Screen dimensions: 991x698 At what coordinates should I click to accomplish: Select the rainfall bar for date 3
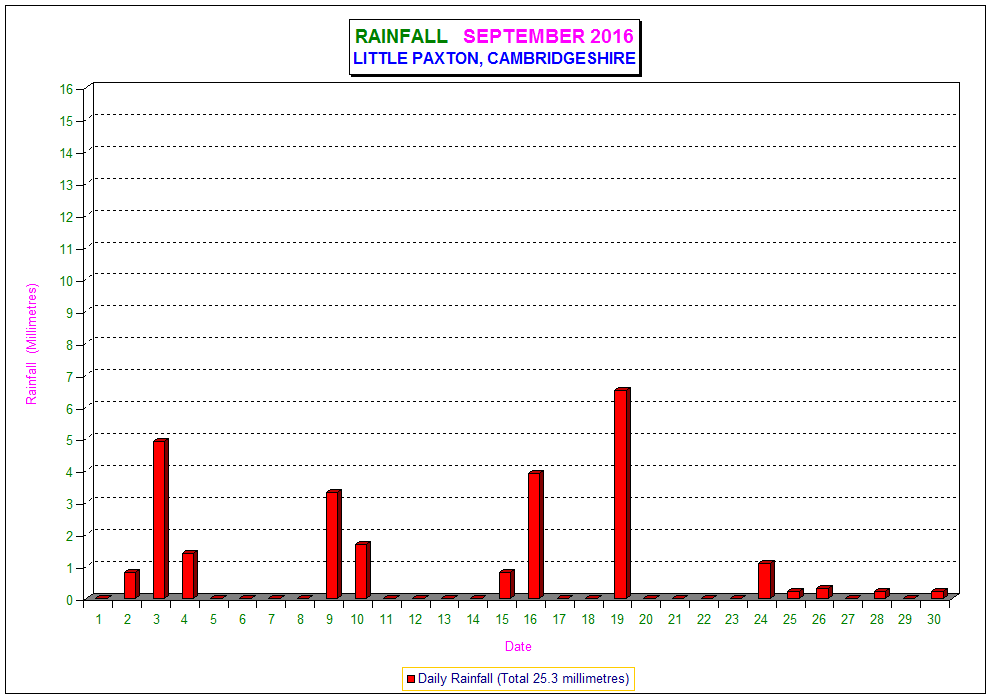(161, 518)
